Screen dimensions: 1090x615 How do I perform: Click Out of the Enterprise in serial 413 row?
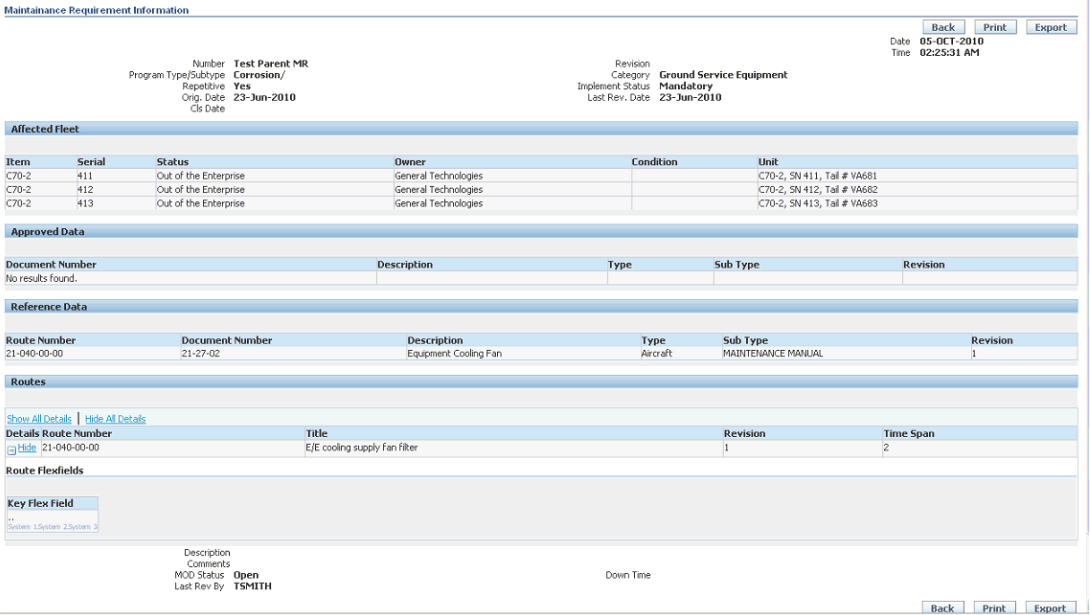pos(200,203)
